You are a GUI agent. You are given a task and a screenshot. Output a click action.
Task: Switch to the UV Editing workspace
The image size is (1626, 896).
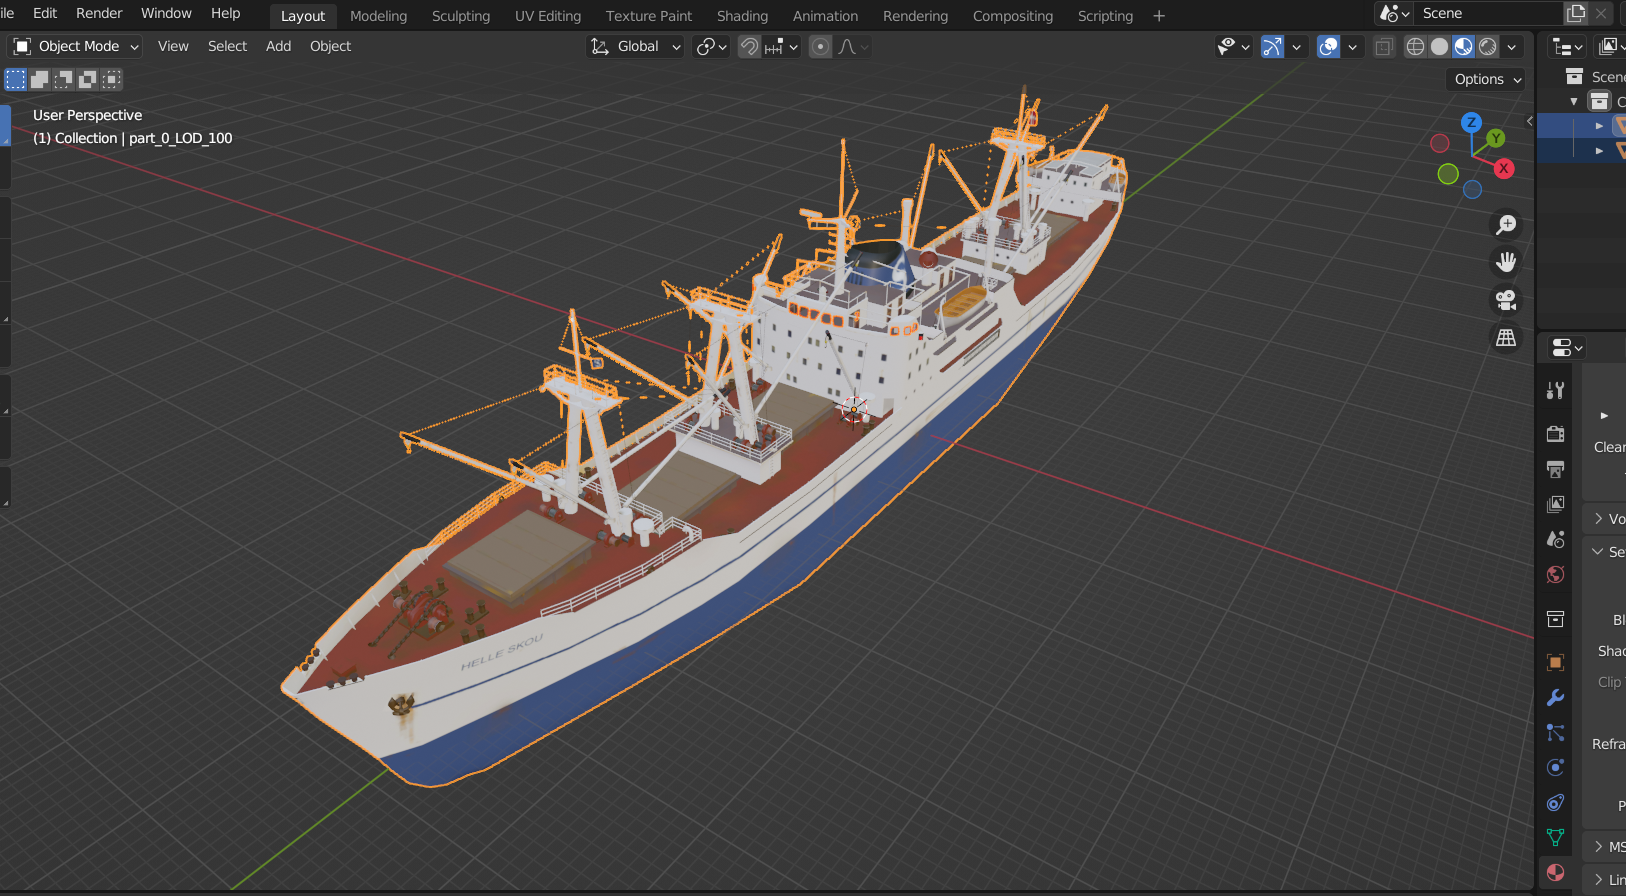pos(547,16)
